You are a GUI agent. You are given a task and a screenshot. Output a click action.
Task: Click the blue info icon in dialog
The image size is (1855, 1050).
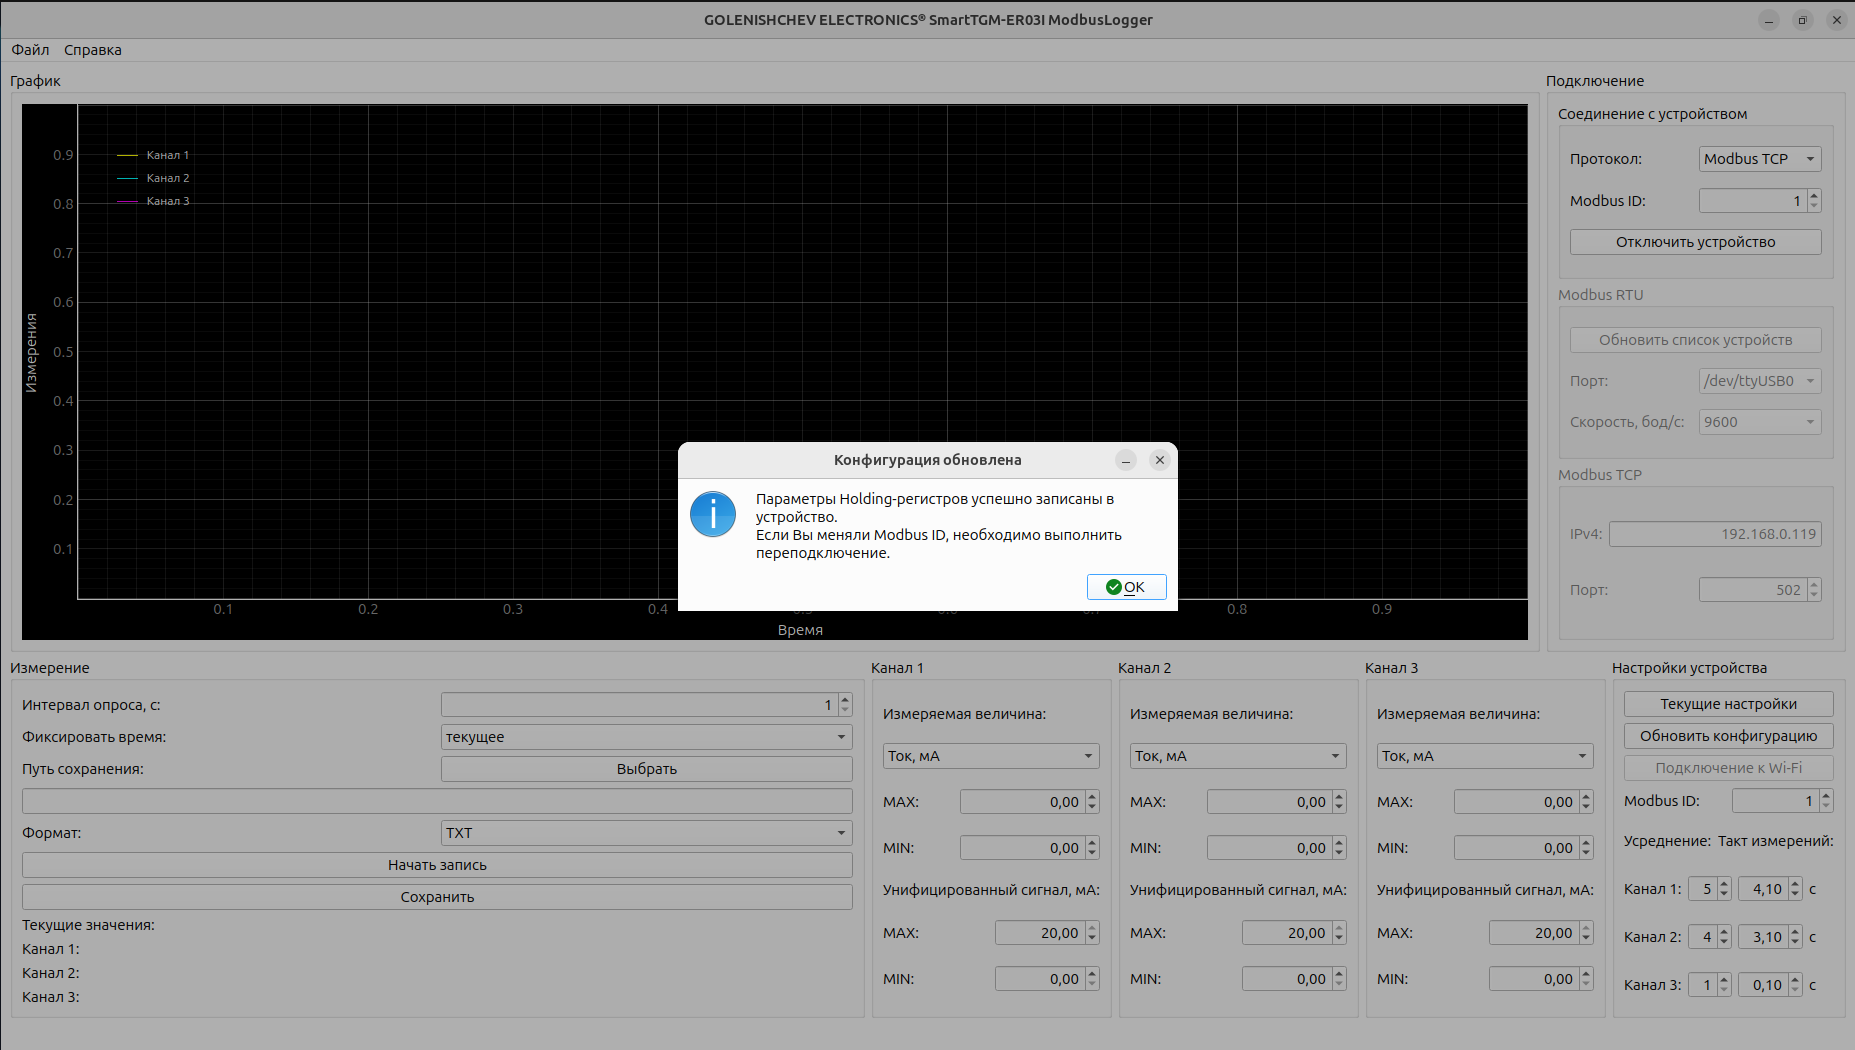coord(713,514)
